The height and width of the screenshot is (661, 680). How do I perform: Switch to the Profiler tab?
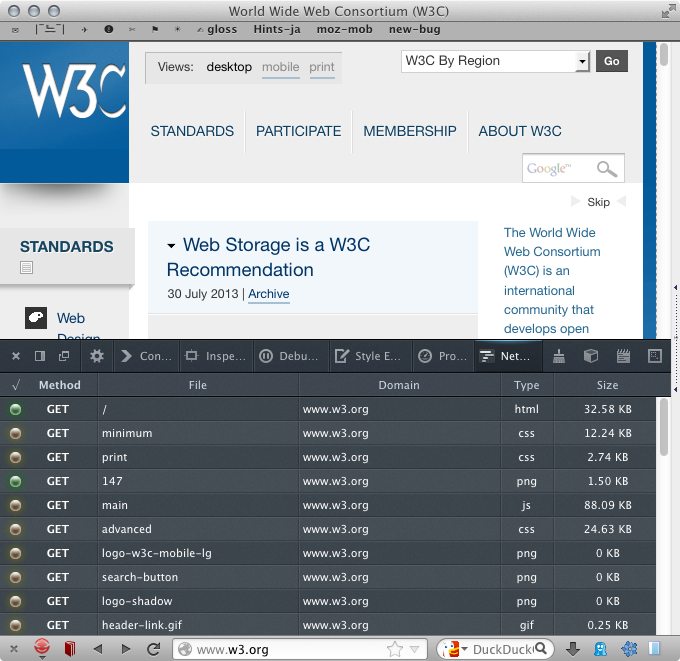(x=443, y=356)
